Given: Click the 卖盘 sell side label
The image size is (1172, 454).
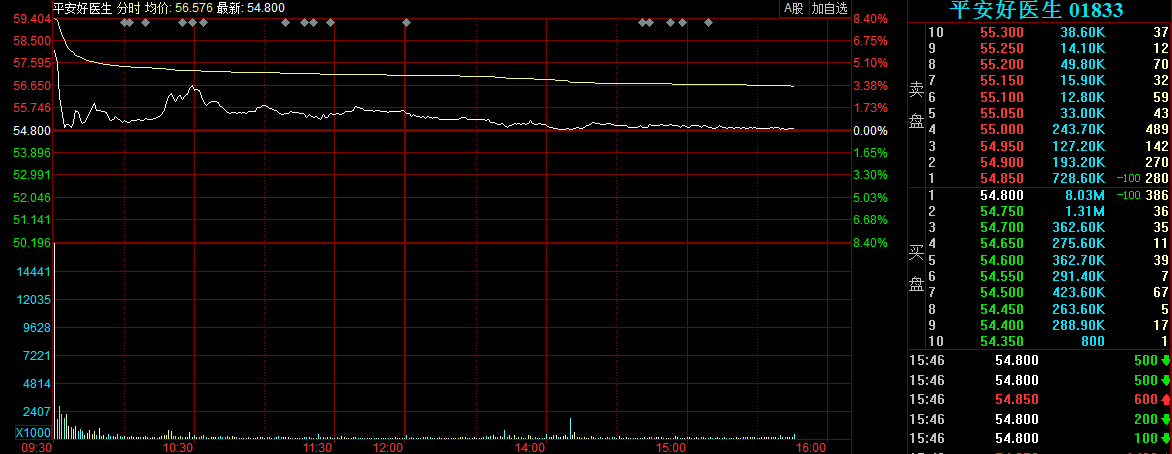Looking at the screenshot, I should tap(916, 105).
